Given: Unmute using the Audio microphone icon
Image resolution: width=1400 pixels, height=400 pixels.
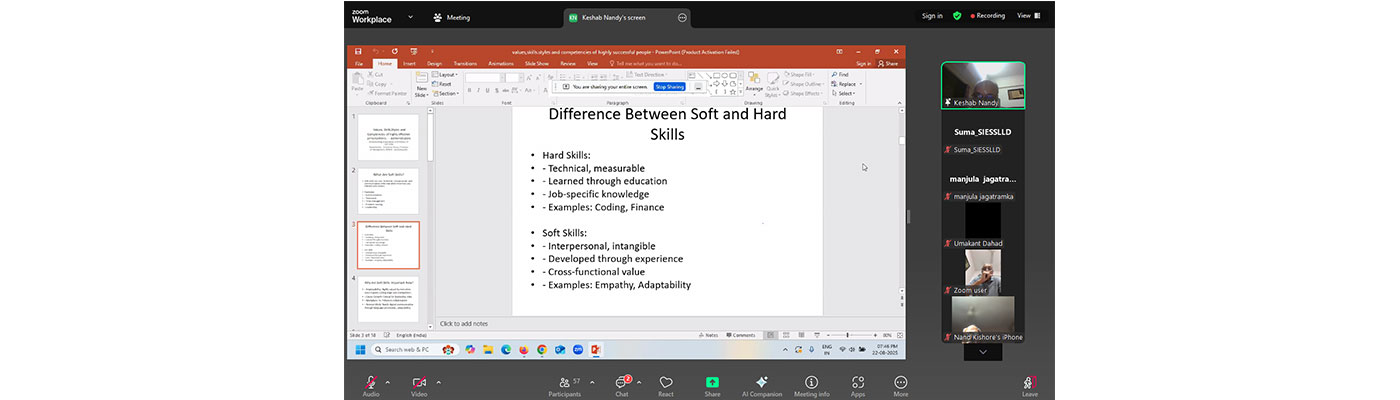Looking at the screenshot, I should point(370,383).
